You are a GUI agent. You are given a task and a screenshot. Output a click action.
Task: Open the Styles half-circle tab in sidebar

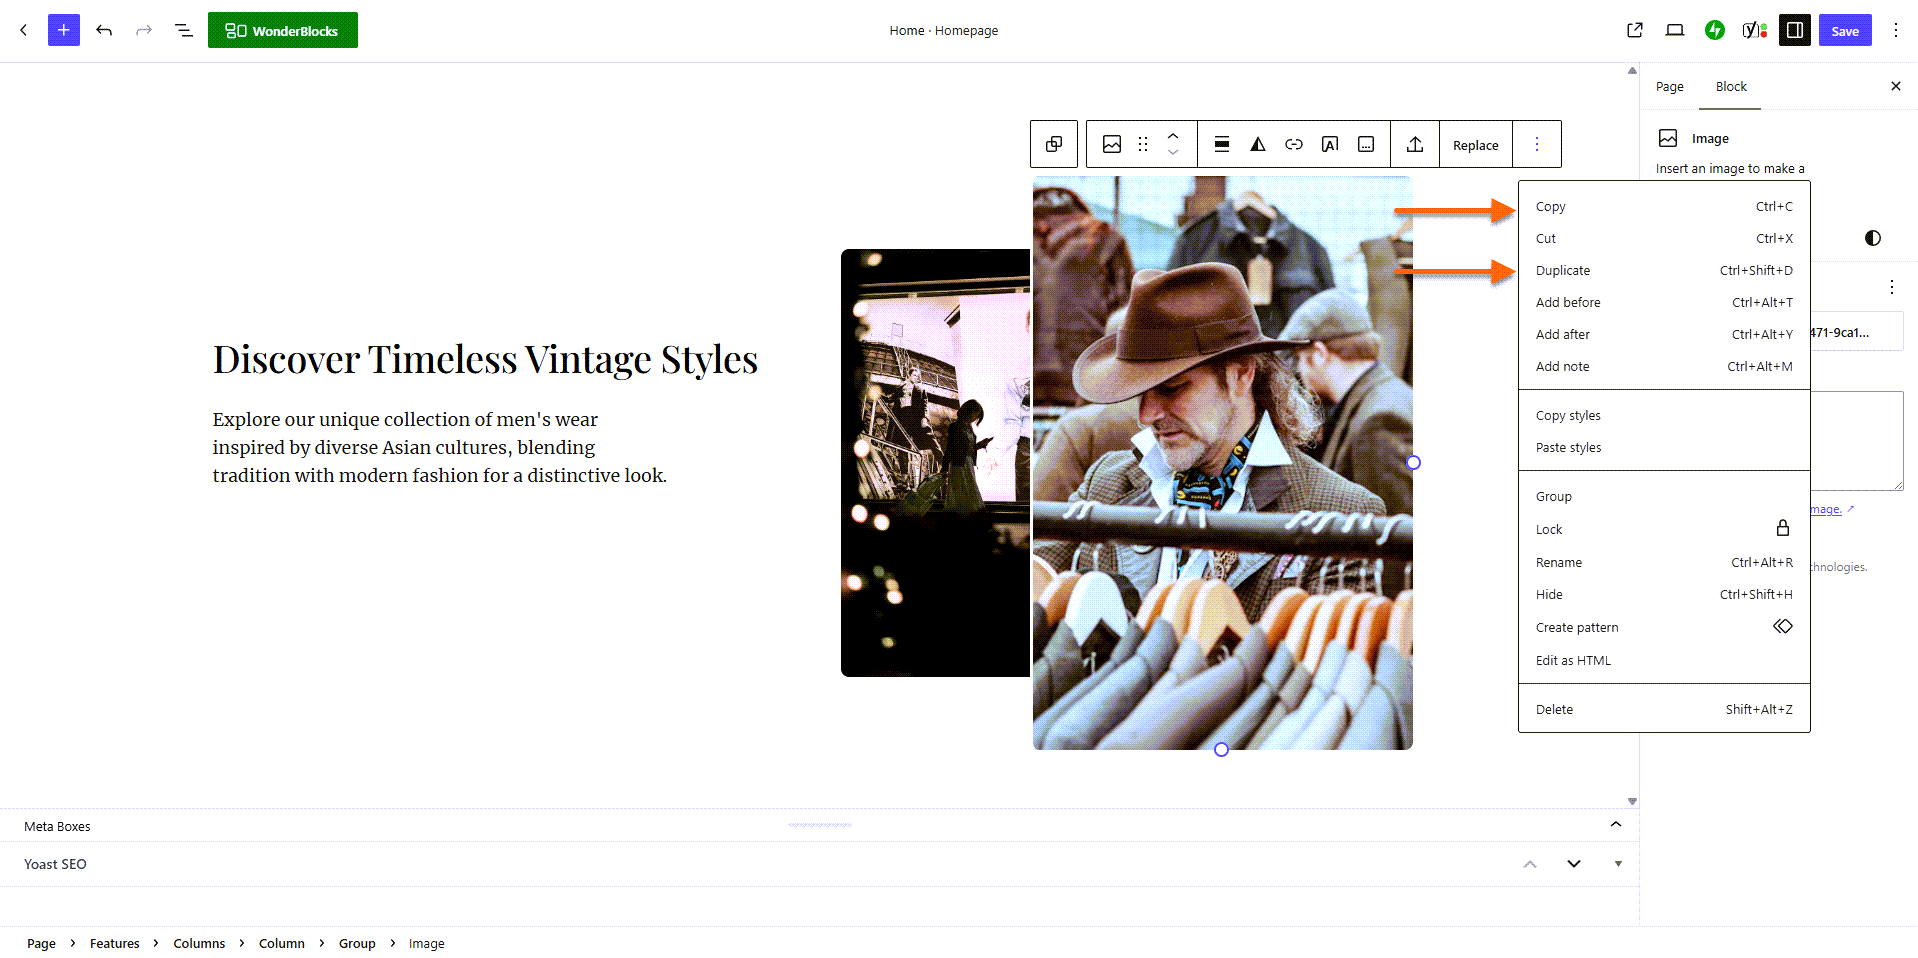[1873, 238]
